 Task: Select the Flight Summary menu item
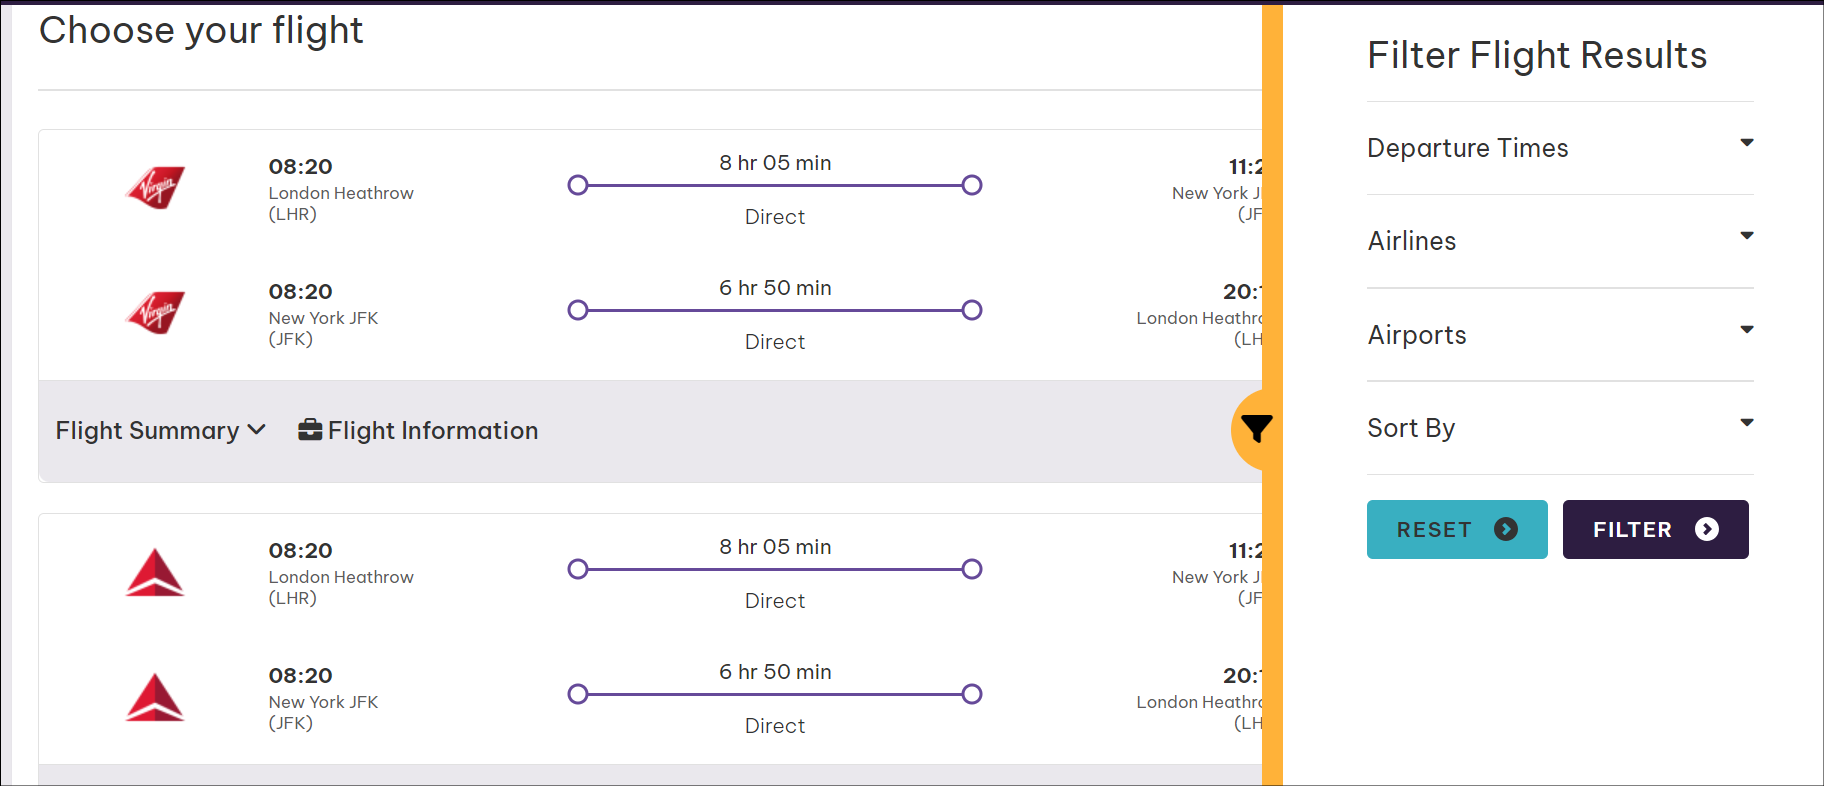pos(146,430)
